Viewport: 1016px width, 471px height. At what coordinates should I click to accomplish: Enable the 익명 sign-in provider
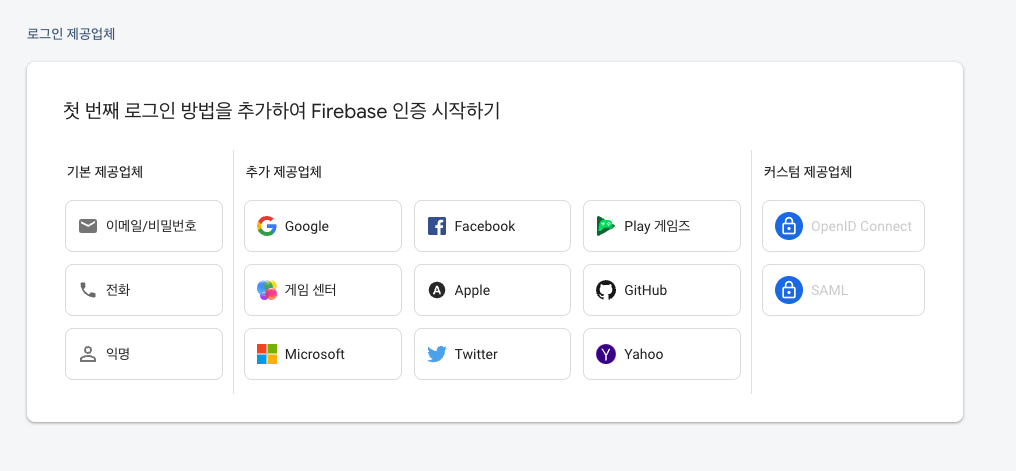(x=144, y=354)
